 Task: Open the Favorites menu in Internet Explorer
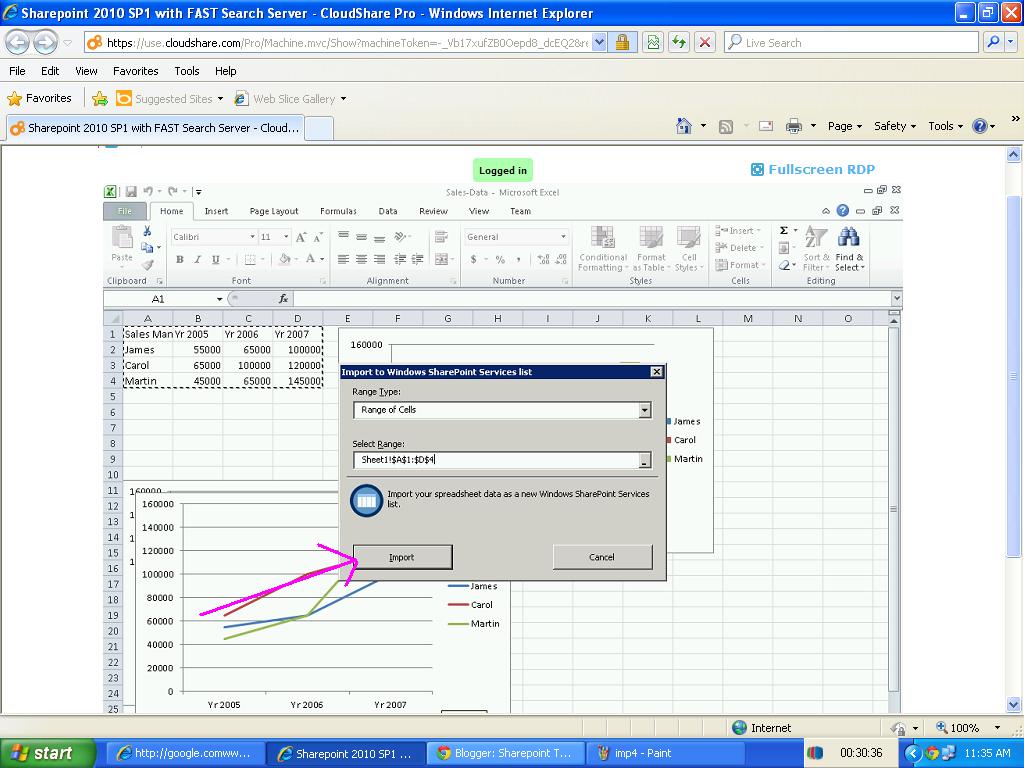136,71
